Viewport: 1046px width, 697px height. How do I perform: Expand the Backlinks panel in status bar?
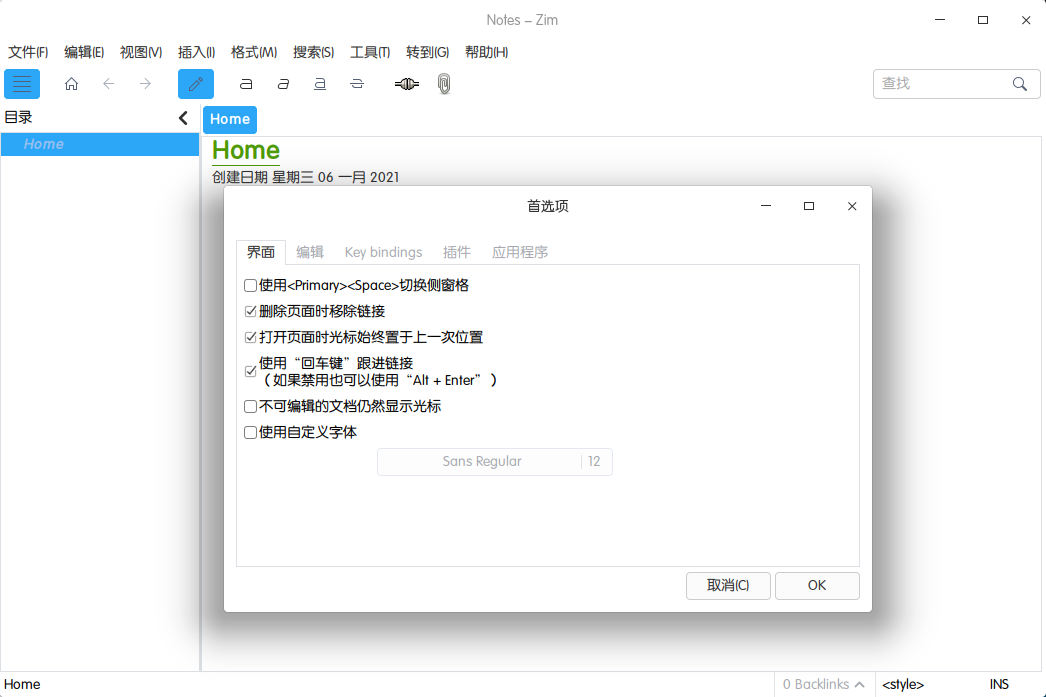823,684
